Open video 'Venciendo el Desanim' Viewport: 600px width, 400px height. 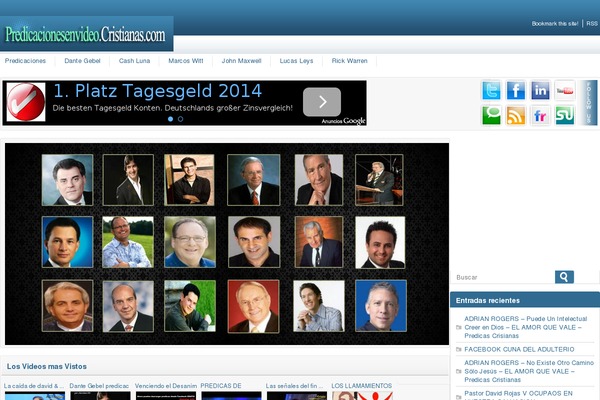click(166, 386)
